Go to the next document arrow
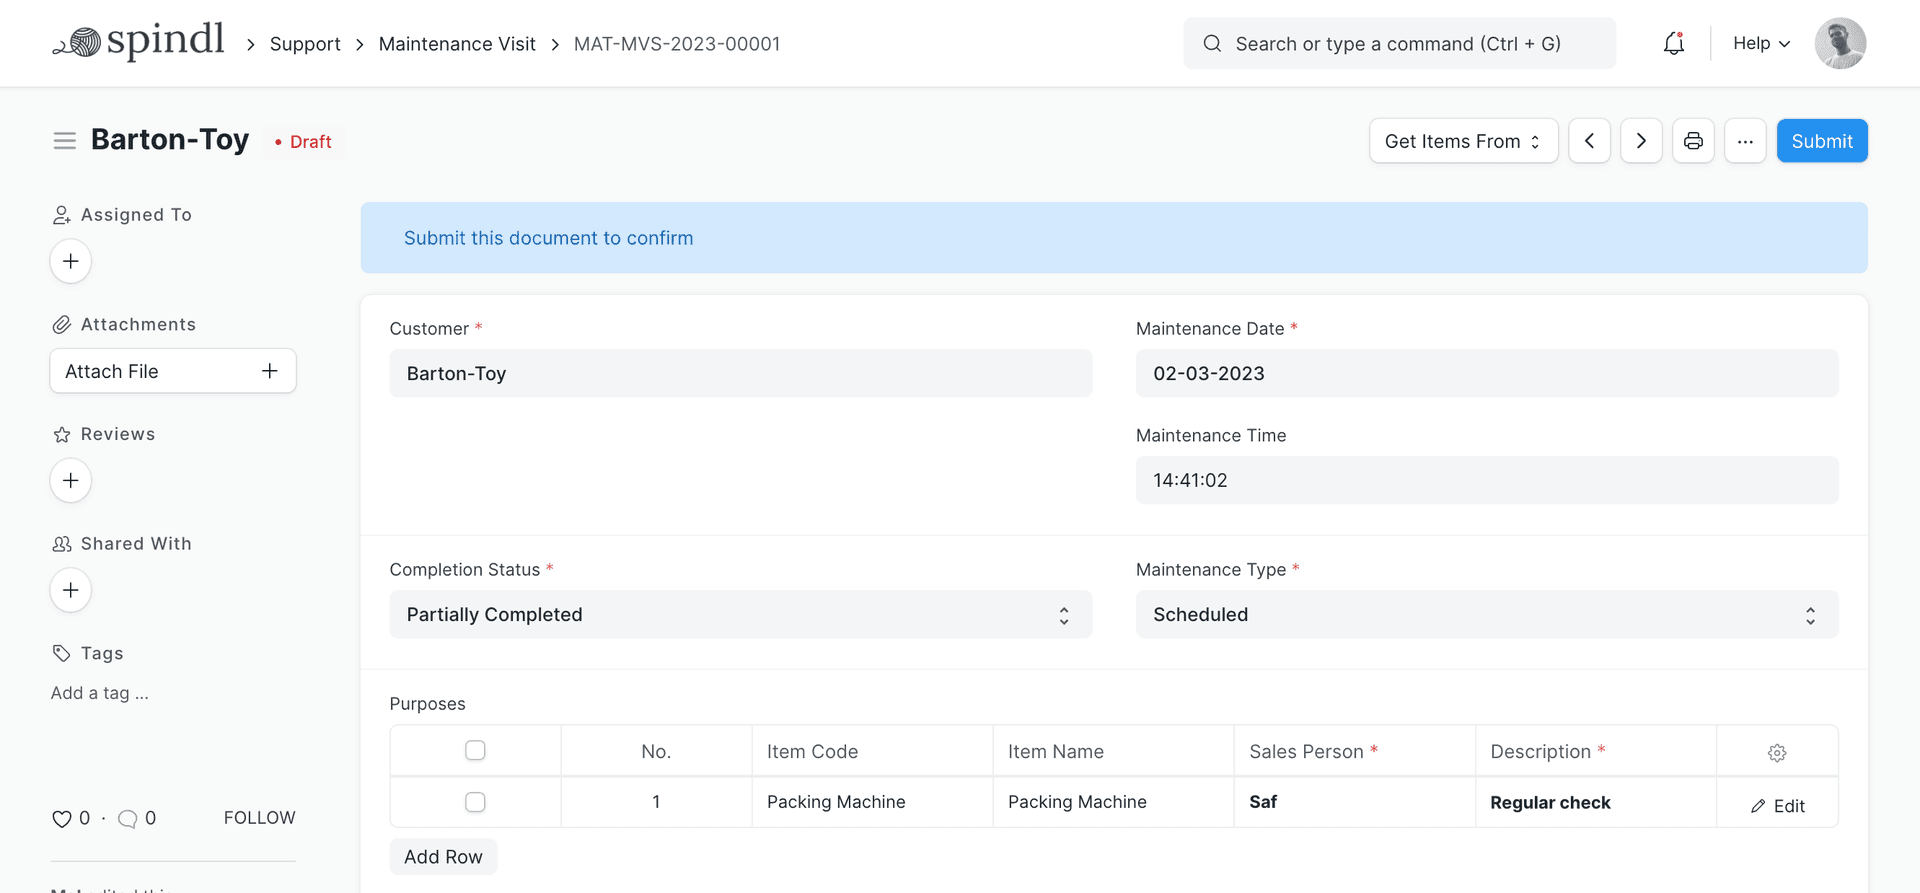This screenshot has height=893, width=1920. [x=1641, y=141]
